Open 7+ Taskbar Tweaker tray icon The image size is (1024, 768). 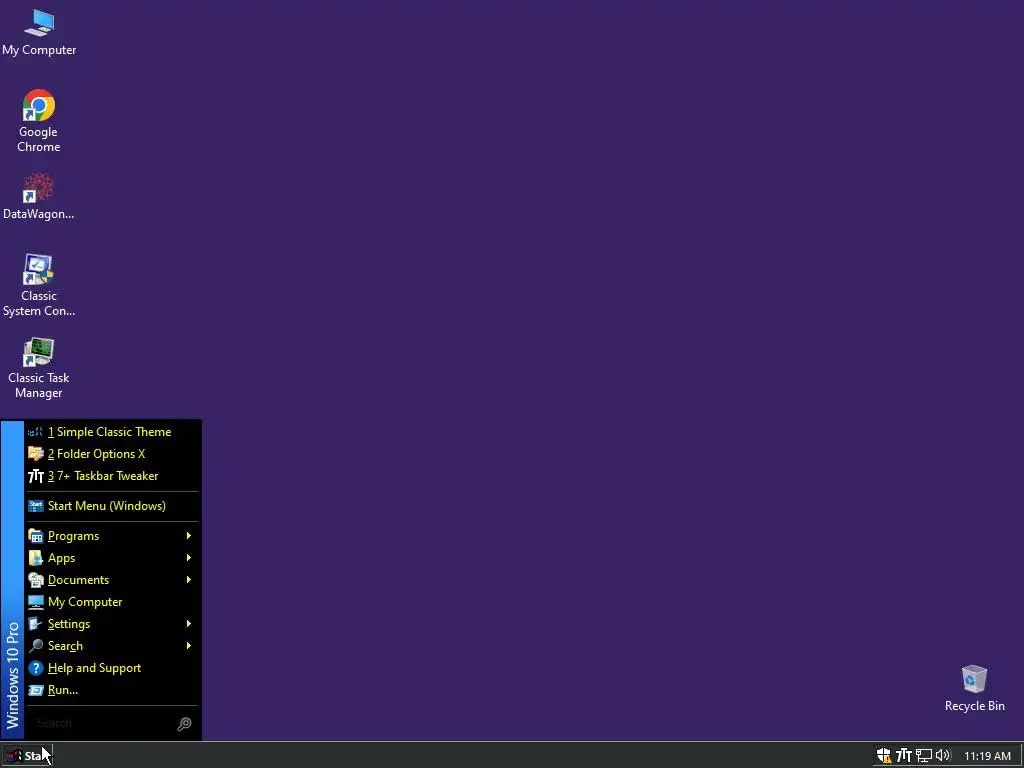(904, 756)
